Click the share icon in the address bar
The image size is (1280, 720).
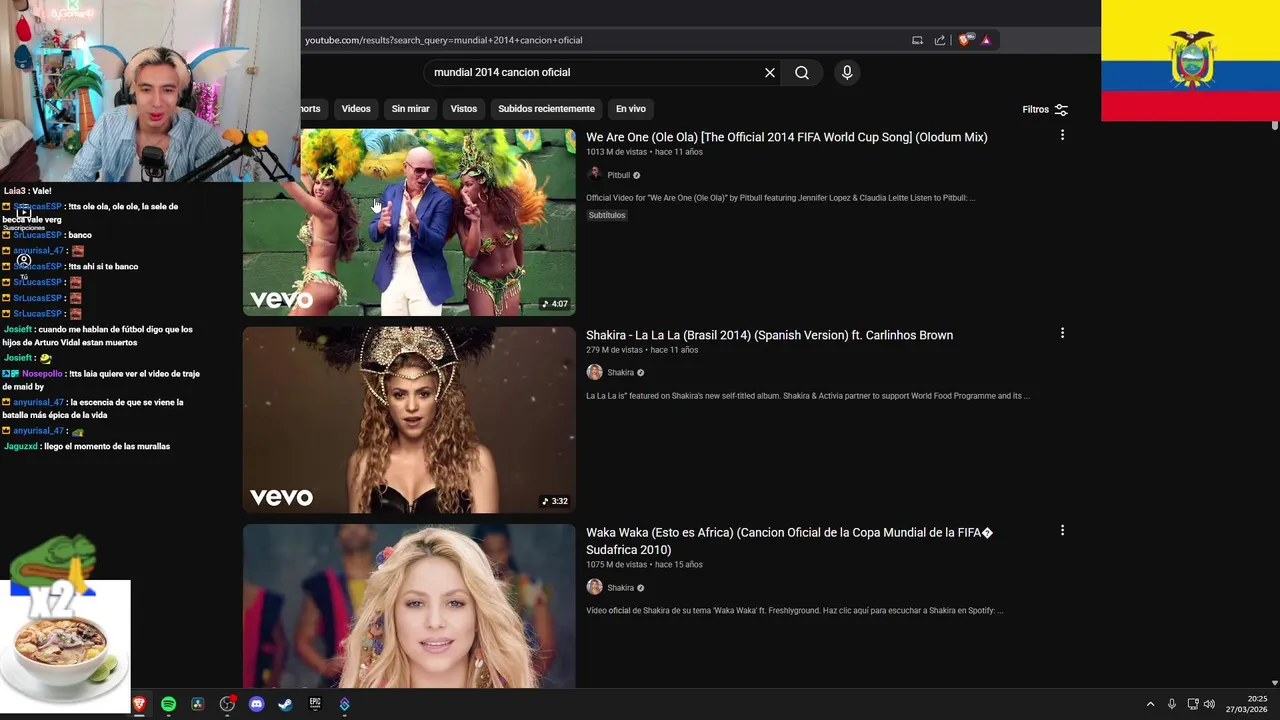click(x=940, y=40)
